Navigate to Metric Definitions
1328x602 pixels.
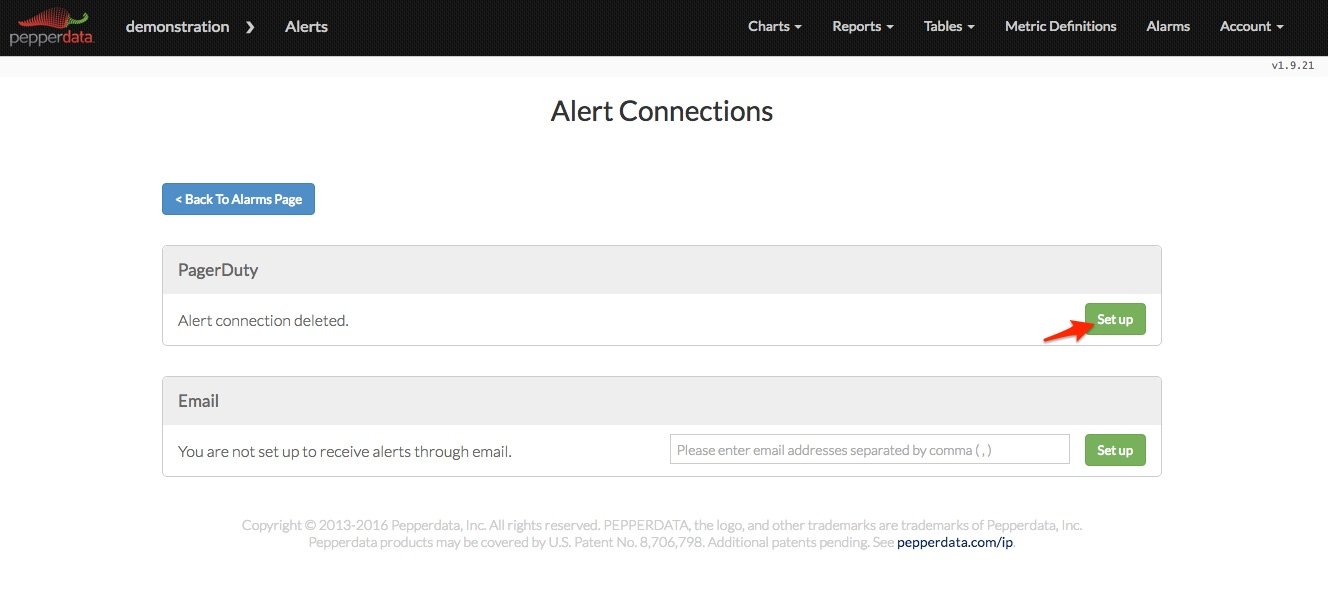point(1060,27)
